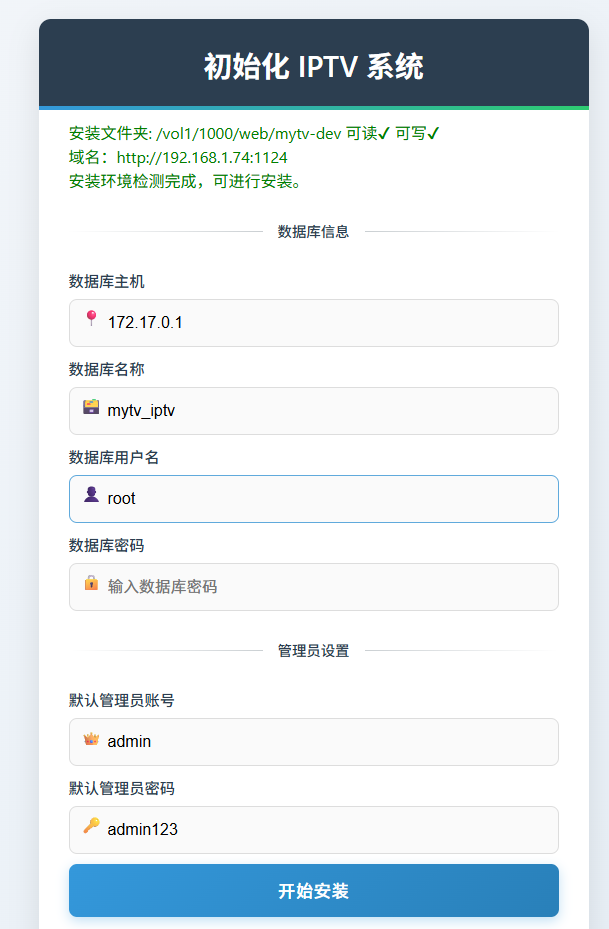Click the 数据库名称 label

click(106, 369)
